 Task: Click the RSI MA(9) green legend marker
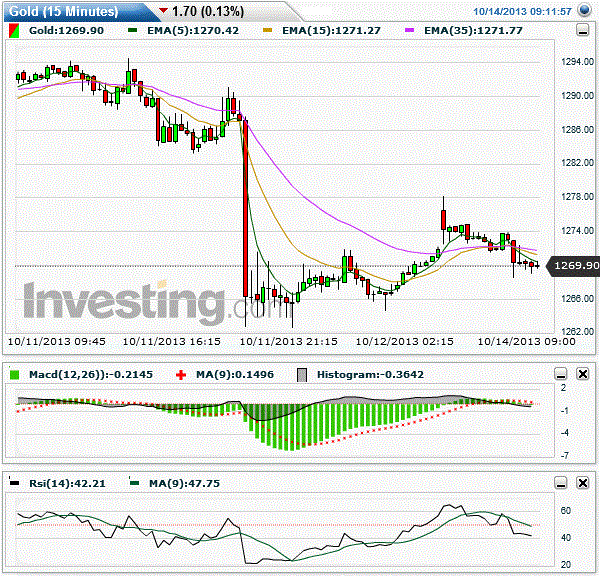[x=134, y=482]
